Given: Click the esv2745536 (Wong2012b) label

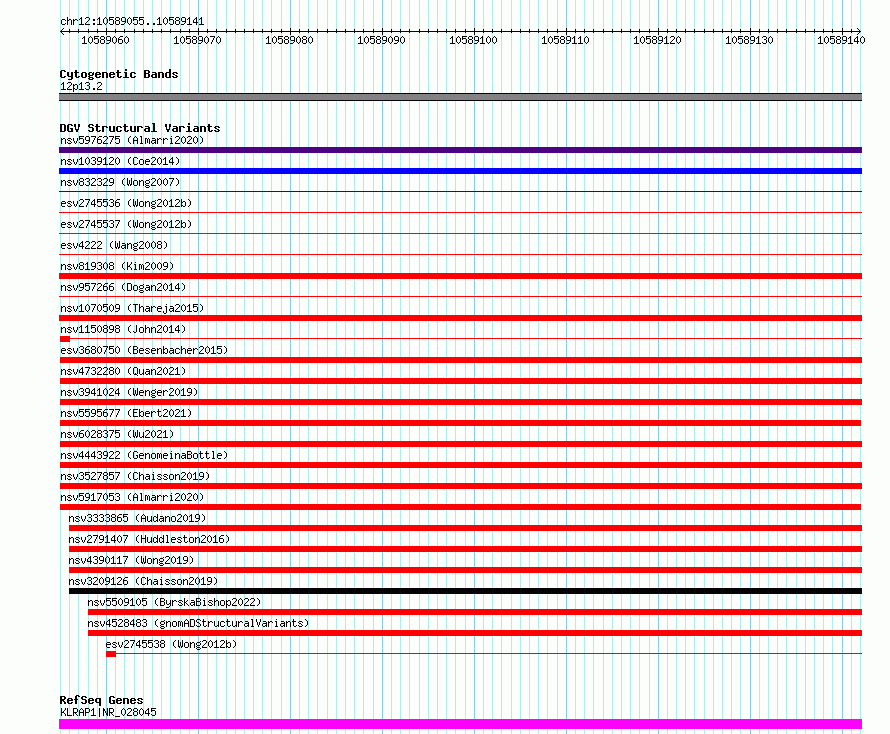Looking at the screenshot, I should click(x=126, y=203).
